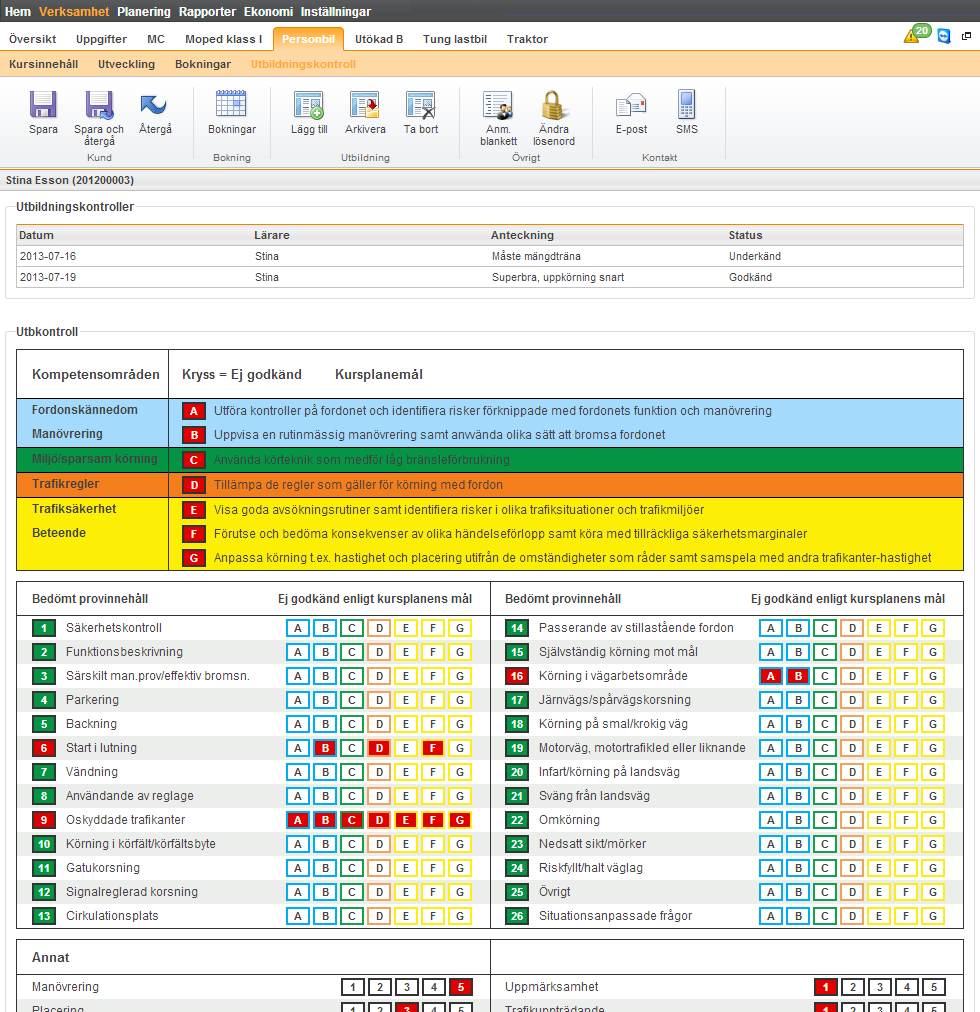Select rating 1 for Uppmärksamhet
Image resolution: width=980 pixels, height=1012 pixels.
[x=826, y=987]
